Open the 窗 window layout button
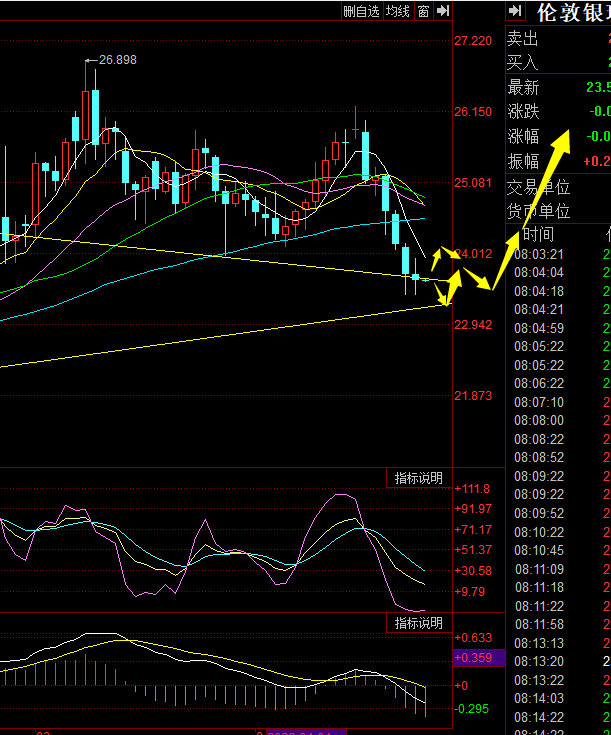Viewport: 611px width, 735px height. [423, 11]
